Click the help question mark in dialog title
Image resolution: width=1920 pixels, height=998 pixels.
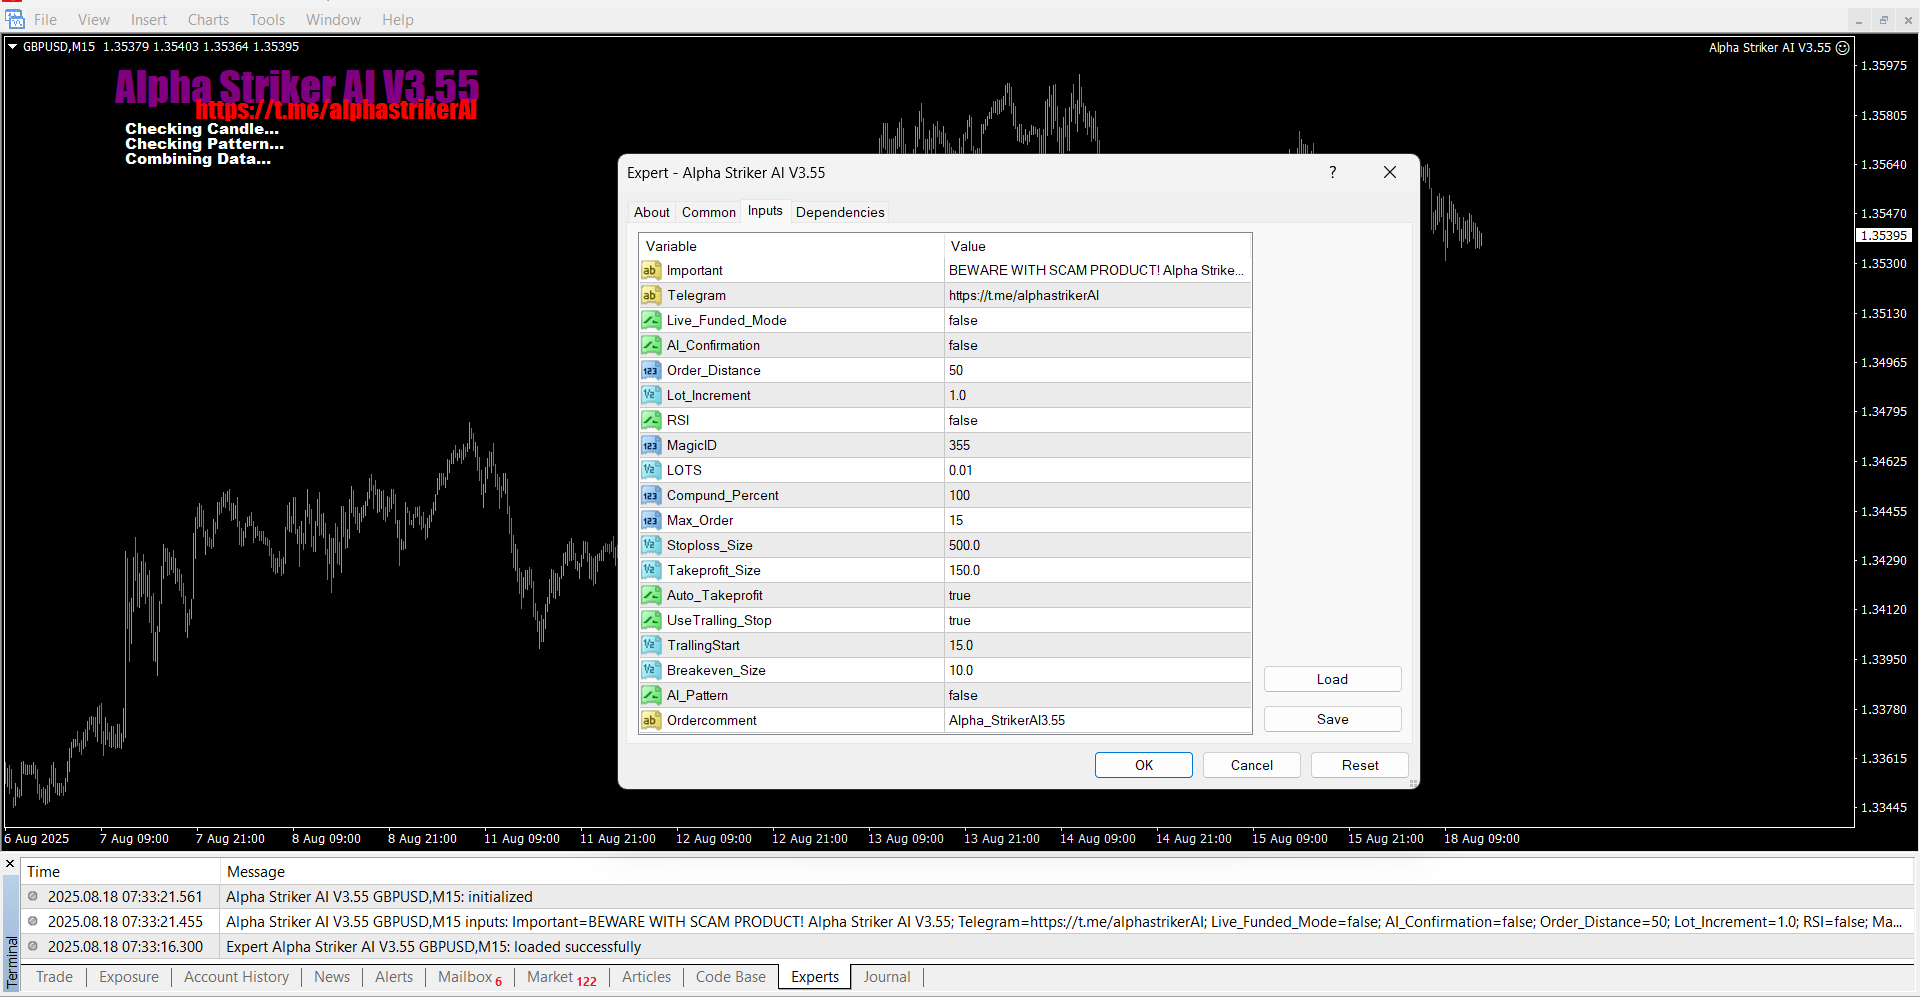1332,172
